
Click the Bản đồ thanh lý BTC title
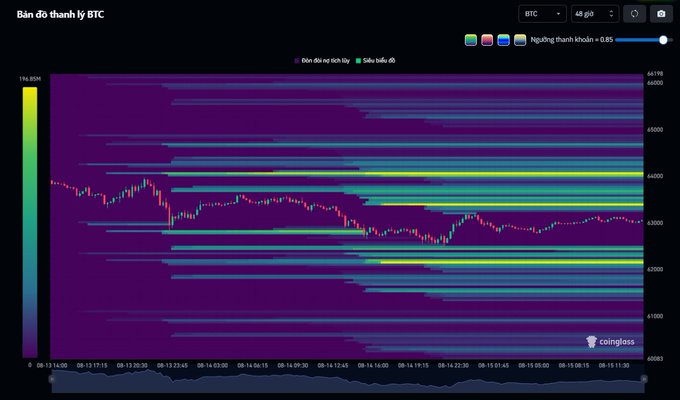(x=60, y=14)
